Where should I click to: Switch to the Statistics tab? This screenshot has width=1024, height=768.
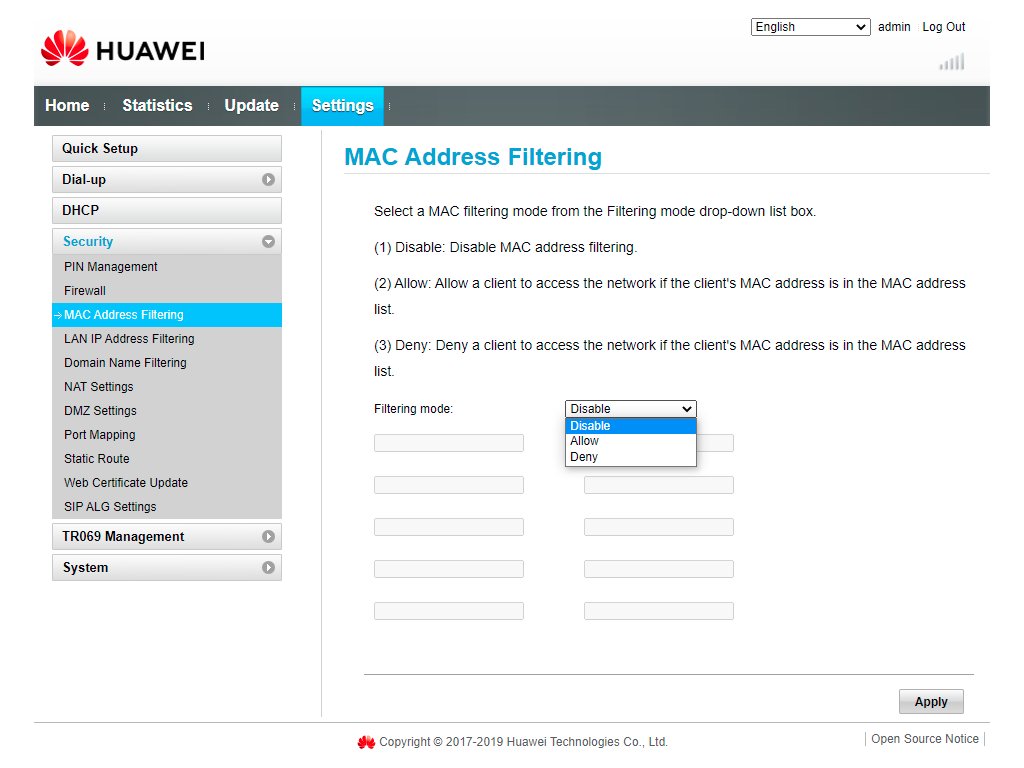[x=157, y=106]
